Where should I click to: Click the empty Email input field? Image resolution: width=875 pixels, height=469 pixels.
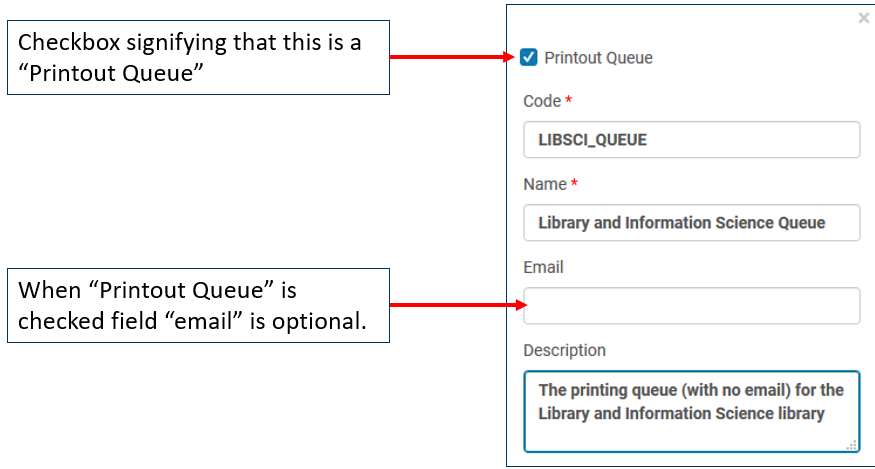coord(691,306)
